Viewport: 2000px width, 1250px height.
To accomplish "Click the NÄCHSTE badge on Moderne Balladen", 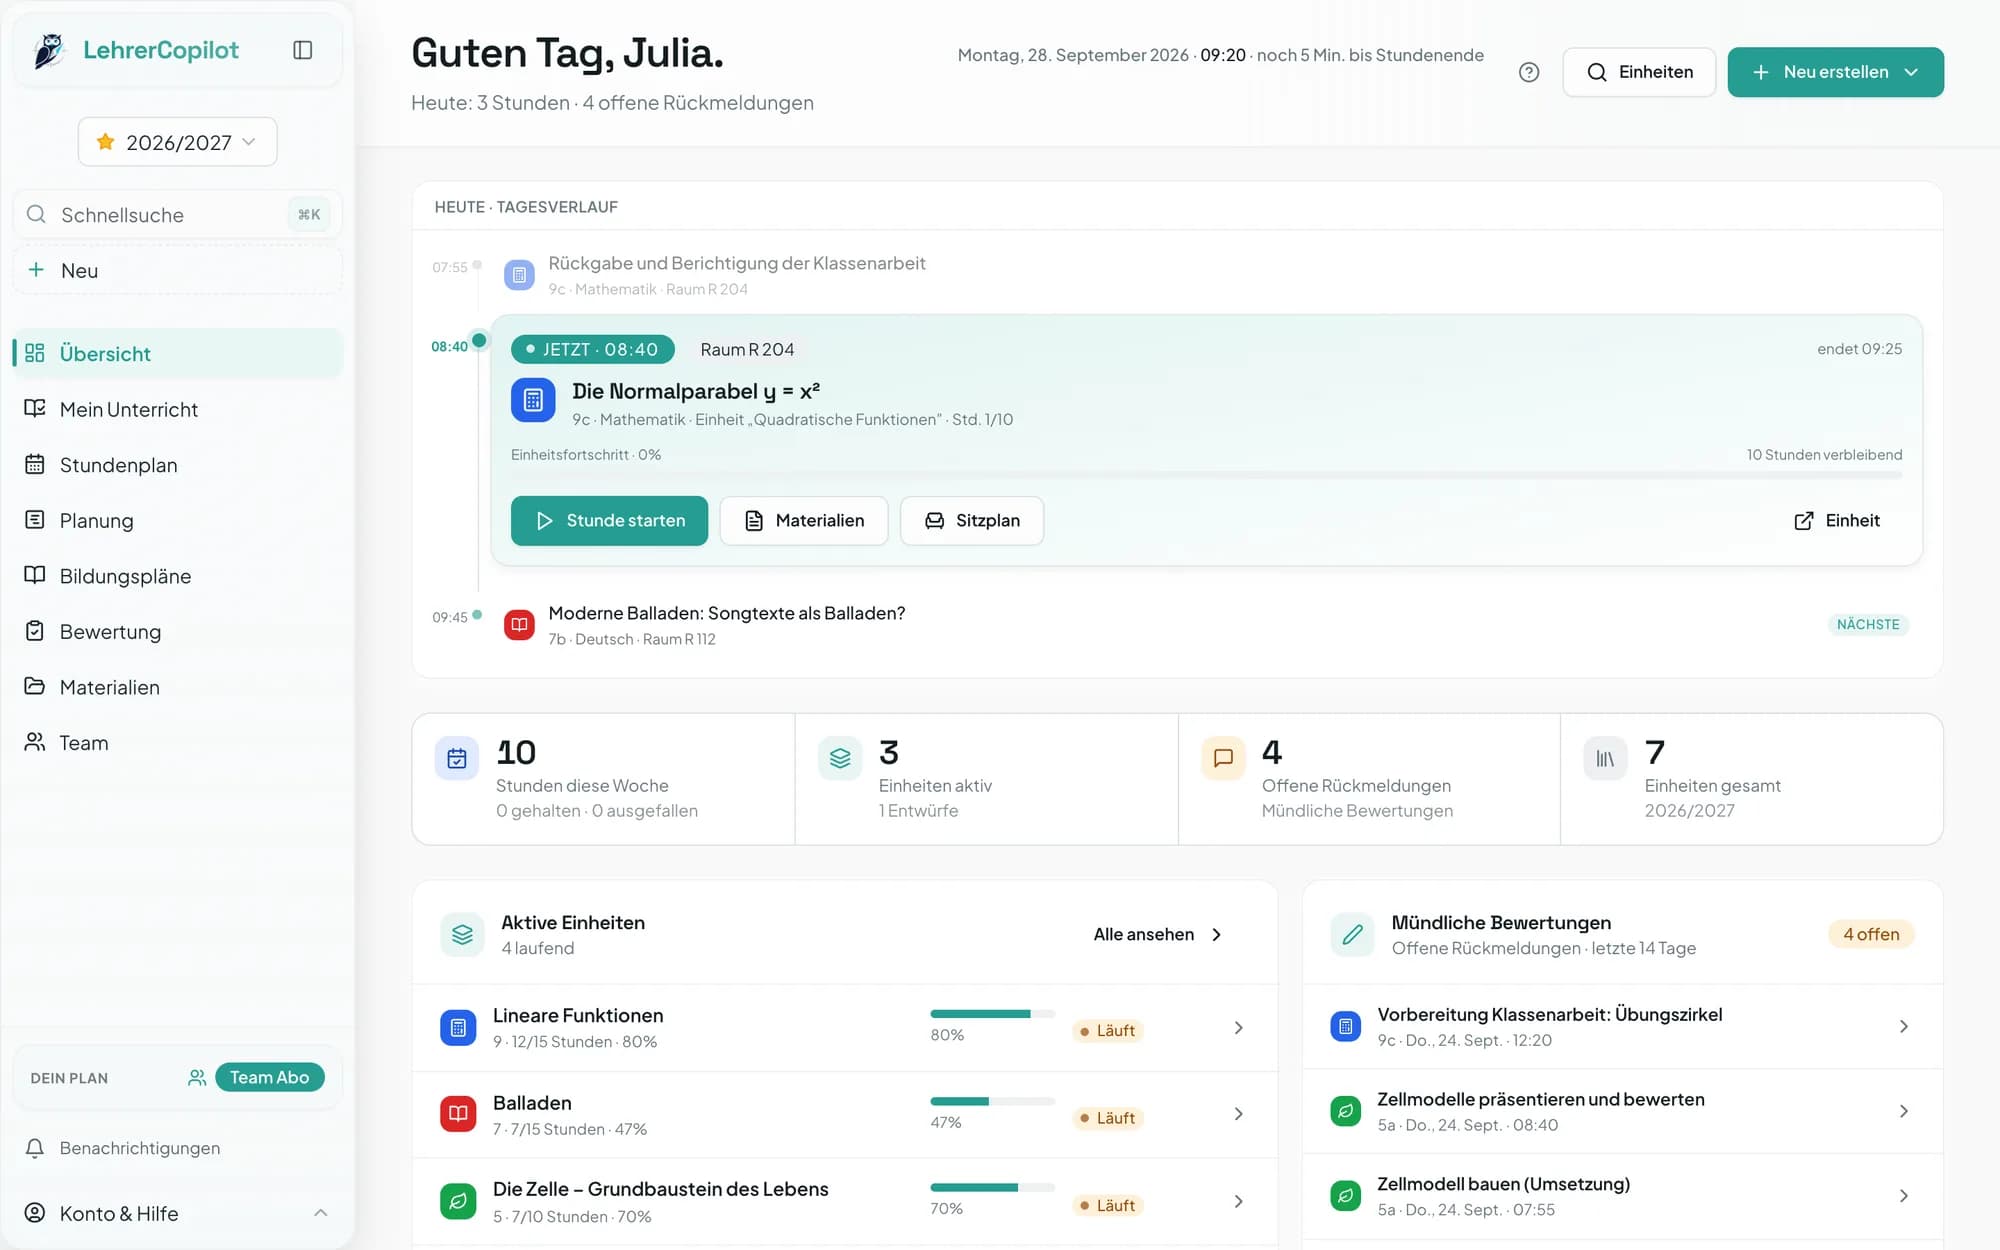I will click(x=1868, y=624).
